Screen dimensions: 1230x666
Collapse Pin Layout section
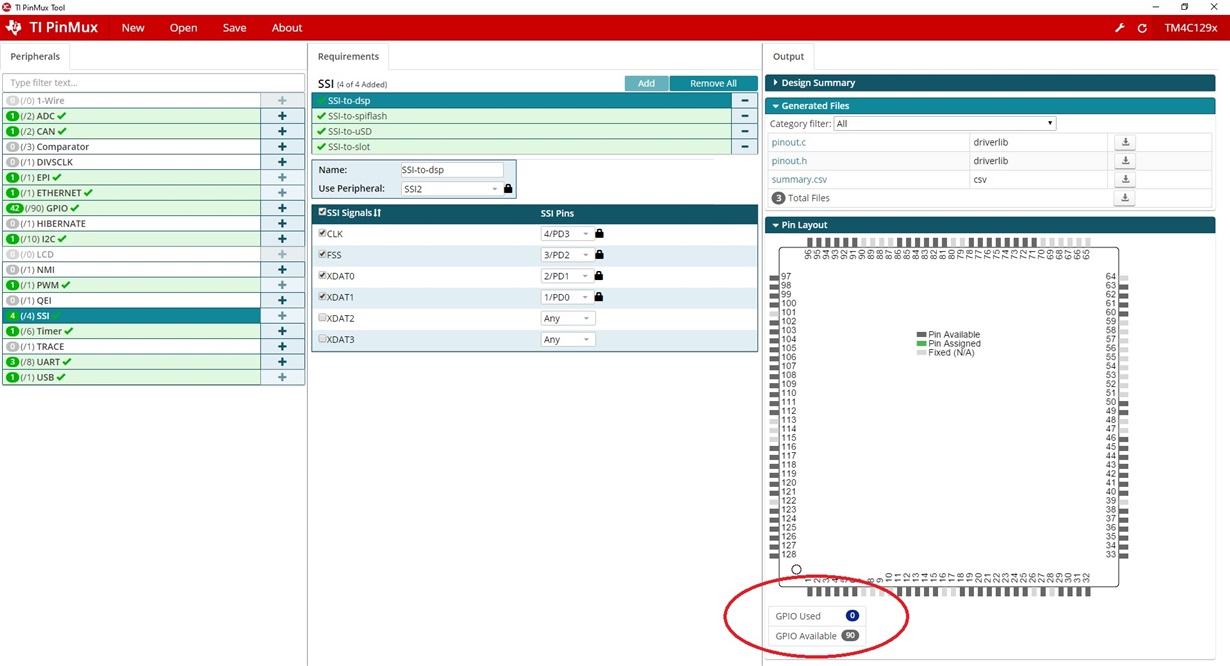(x=990, y=225)
